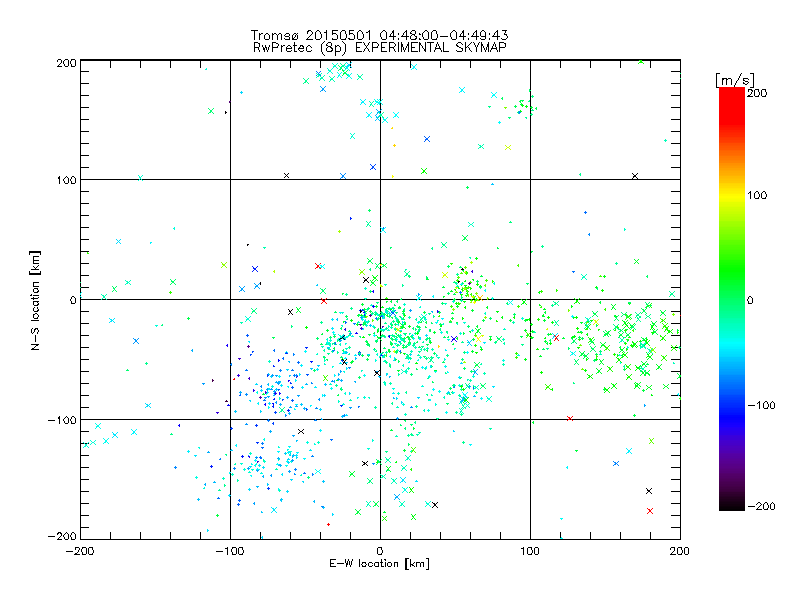This screenshot has height=600, width=800.
Task: Click the 'N-S location [km]' axis label
Action: 35,300
